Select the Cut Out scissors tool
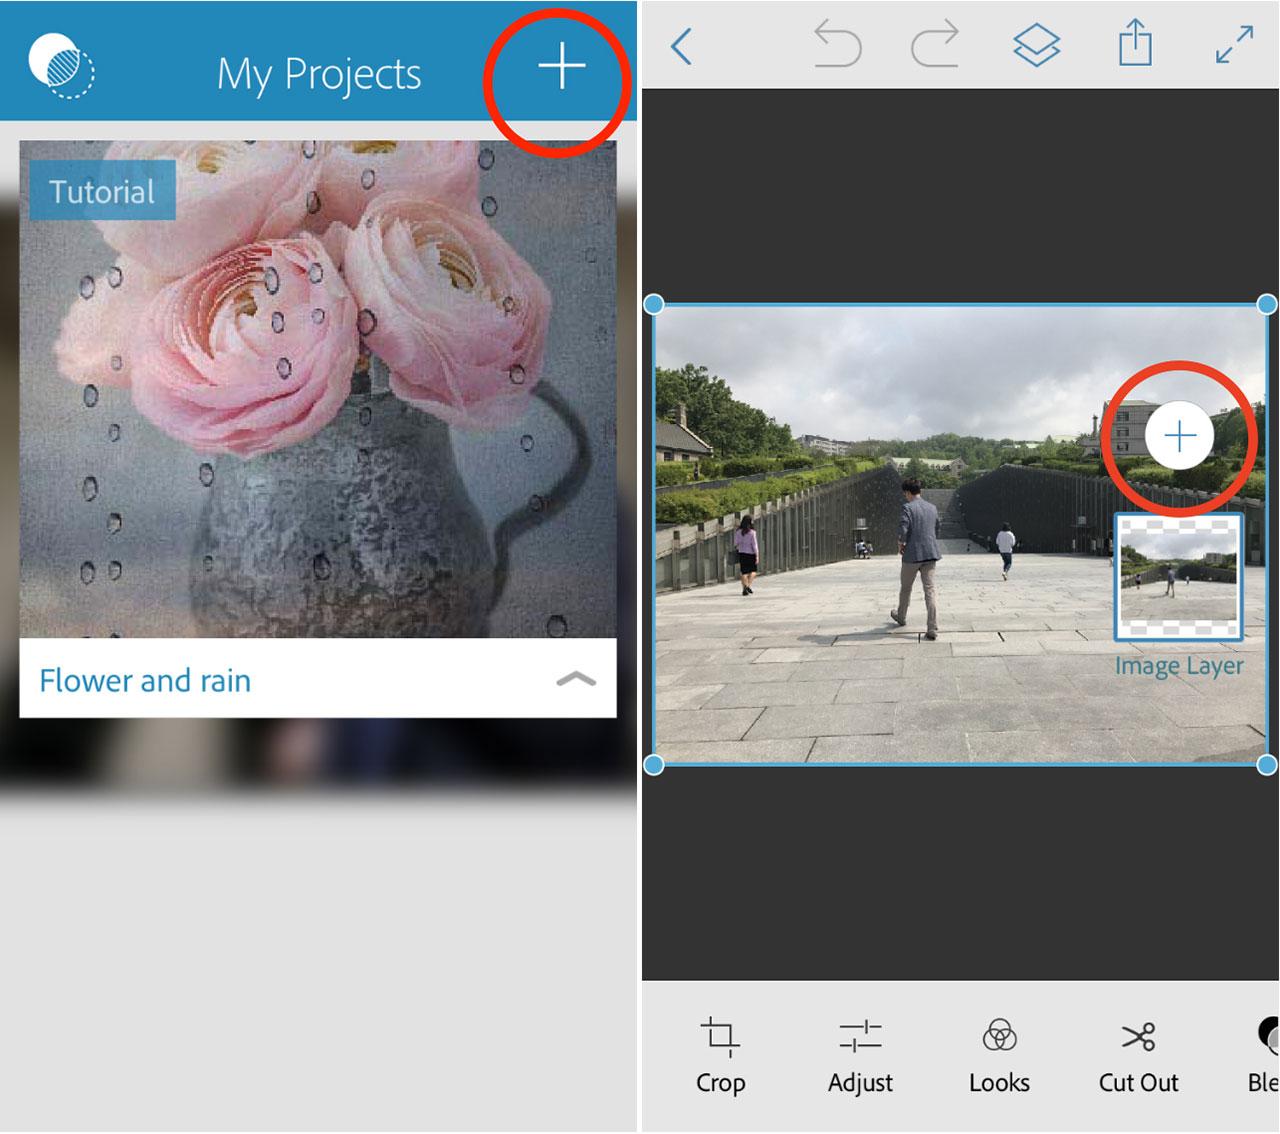The image size is (1280, 1134). click(x=1138, y=1054)
